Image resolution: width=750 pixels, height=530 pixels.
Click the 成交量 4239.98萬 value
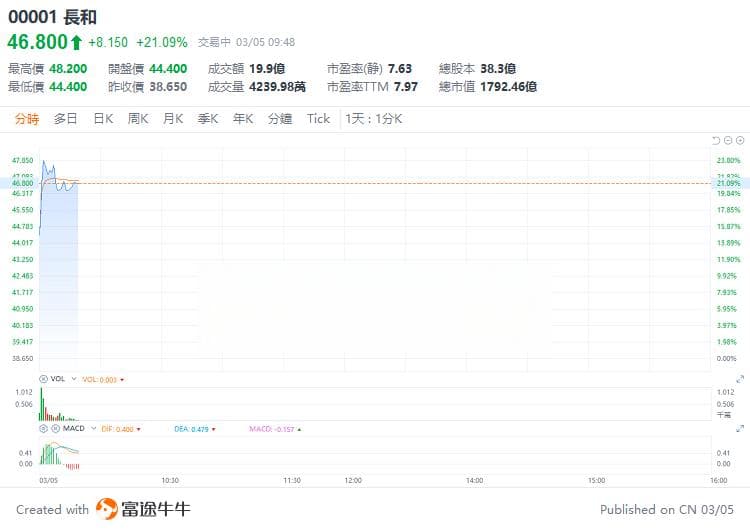pyautogui.click(x=277, y=87)
